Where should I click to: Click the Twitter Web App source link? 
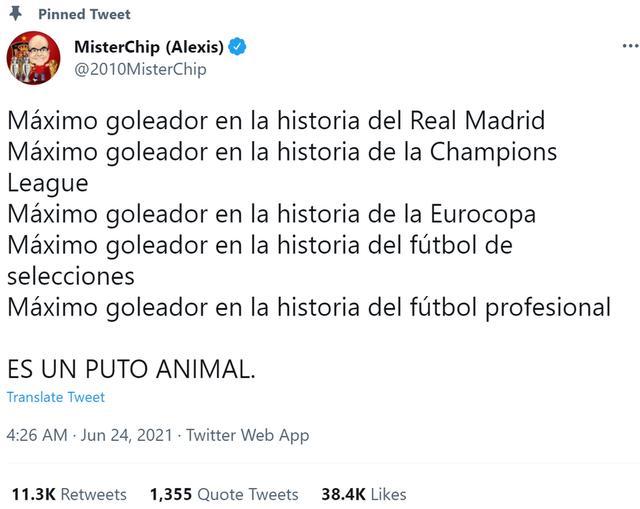click(x=247, y=435)
